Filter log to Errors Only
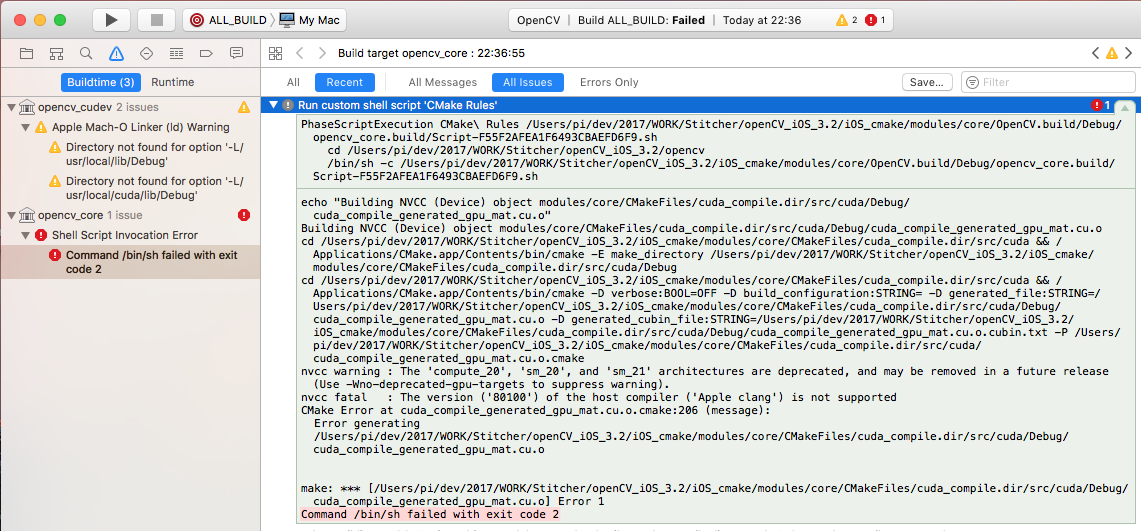Image resolution: width=1141 pixels, height=531 pixels. point(609,82)
